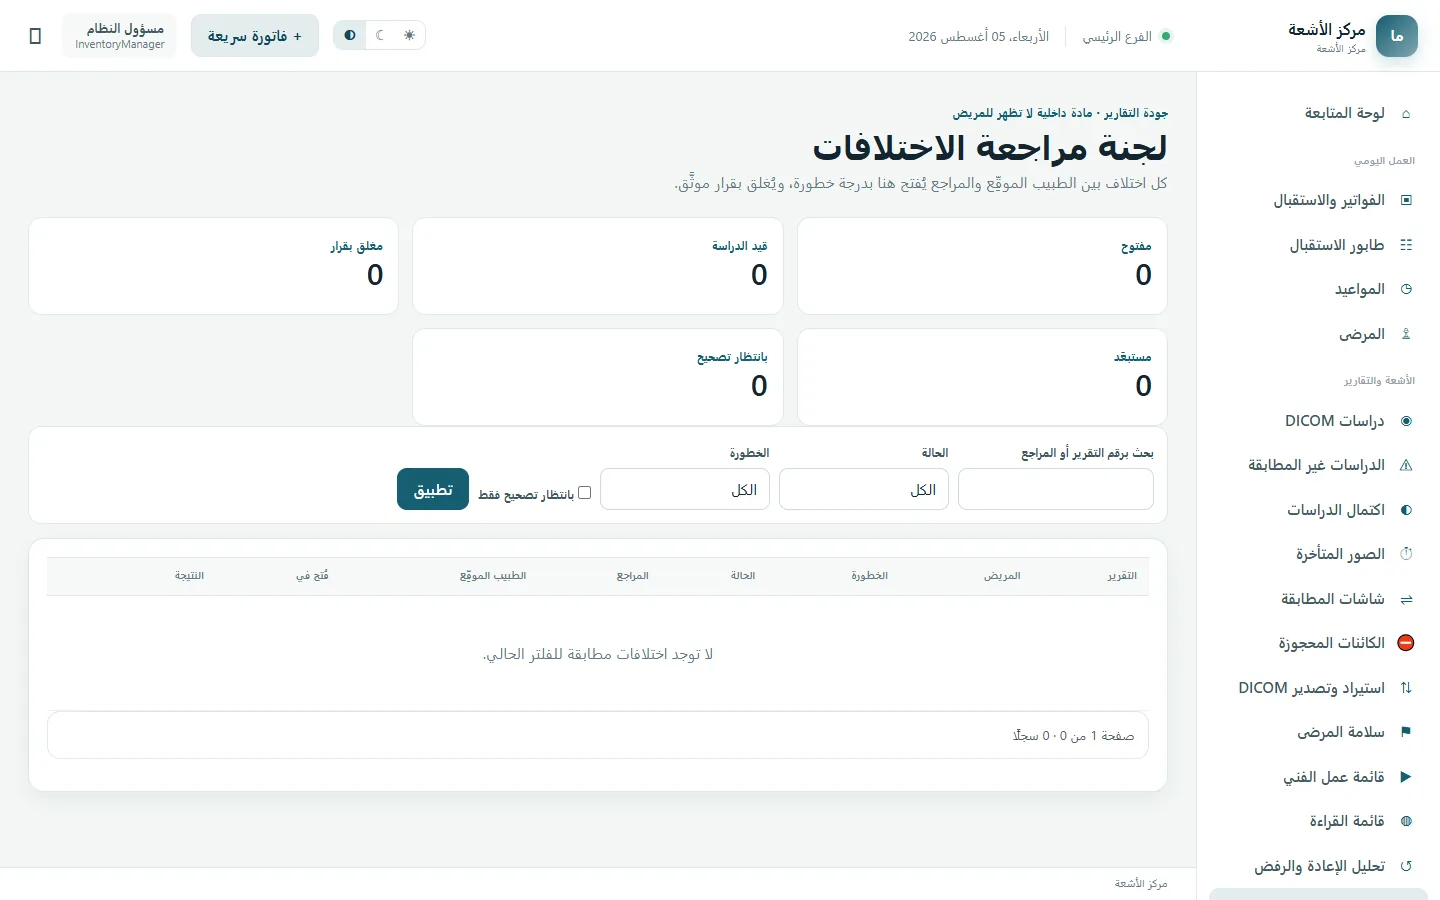Click the home icon beside لوحة المتابعة
The image size is (1440, 900).
[1406, 114]
